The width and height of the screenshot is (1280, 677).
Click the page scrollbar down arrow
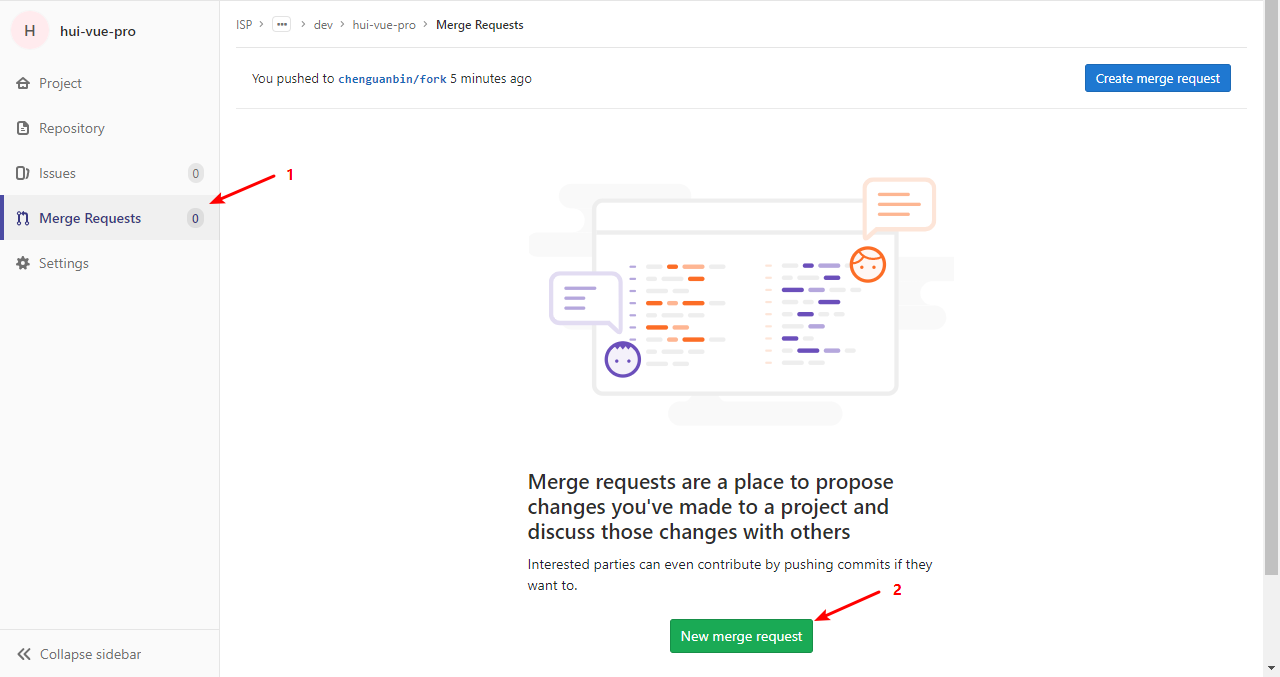click(x=1271, y=668)
